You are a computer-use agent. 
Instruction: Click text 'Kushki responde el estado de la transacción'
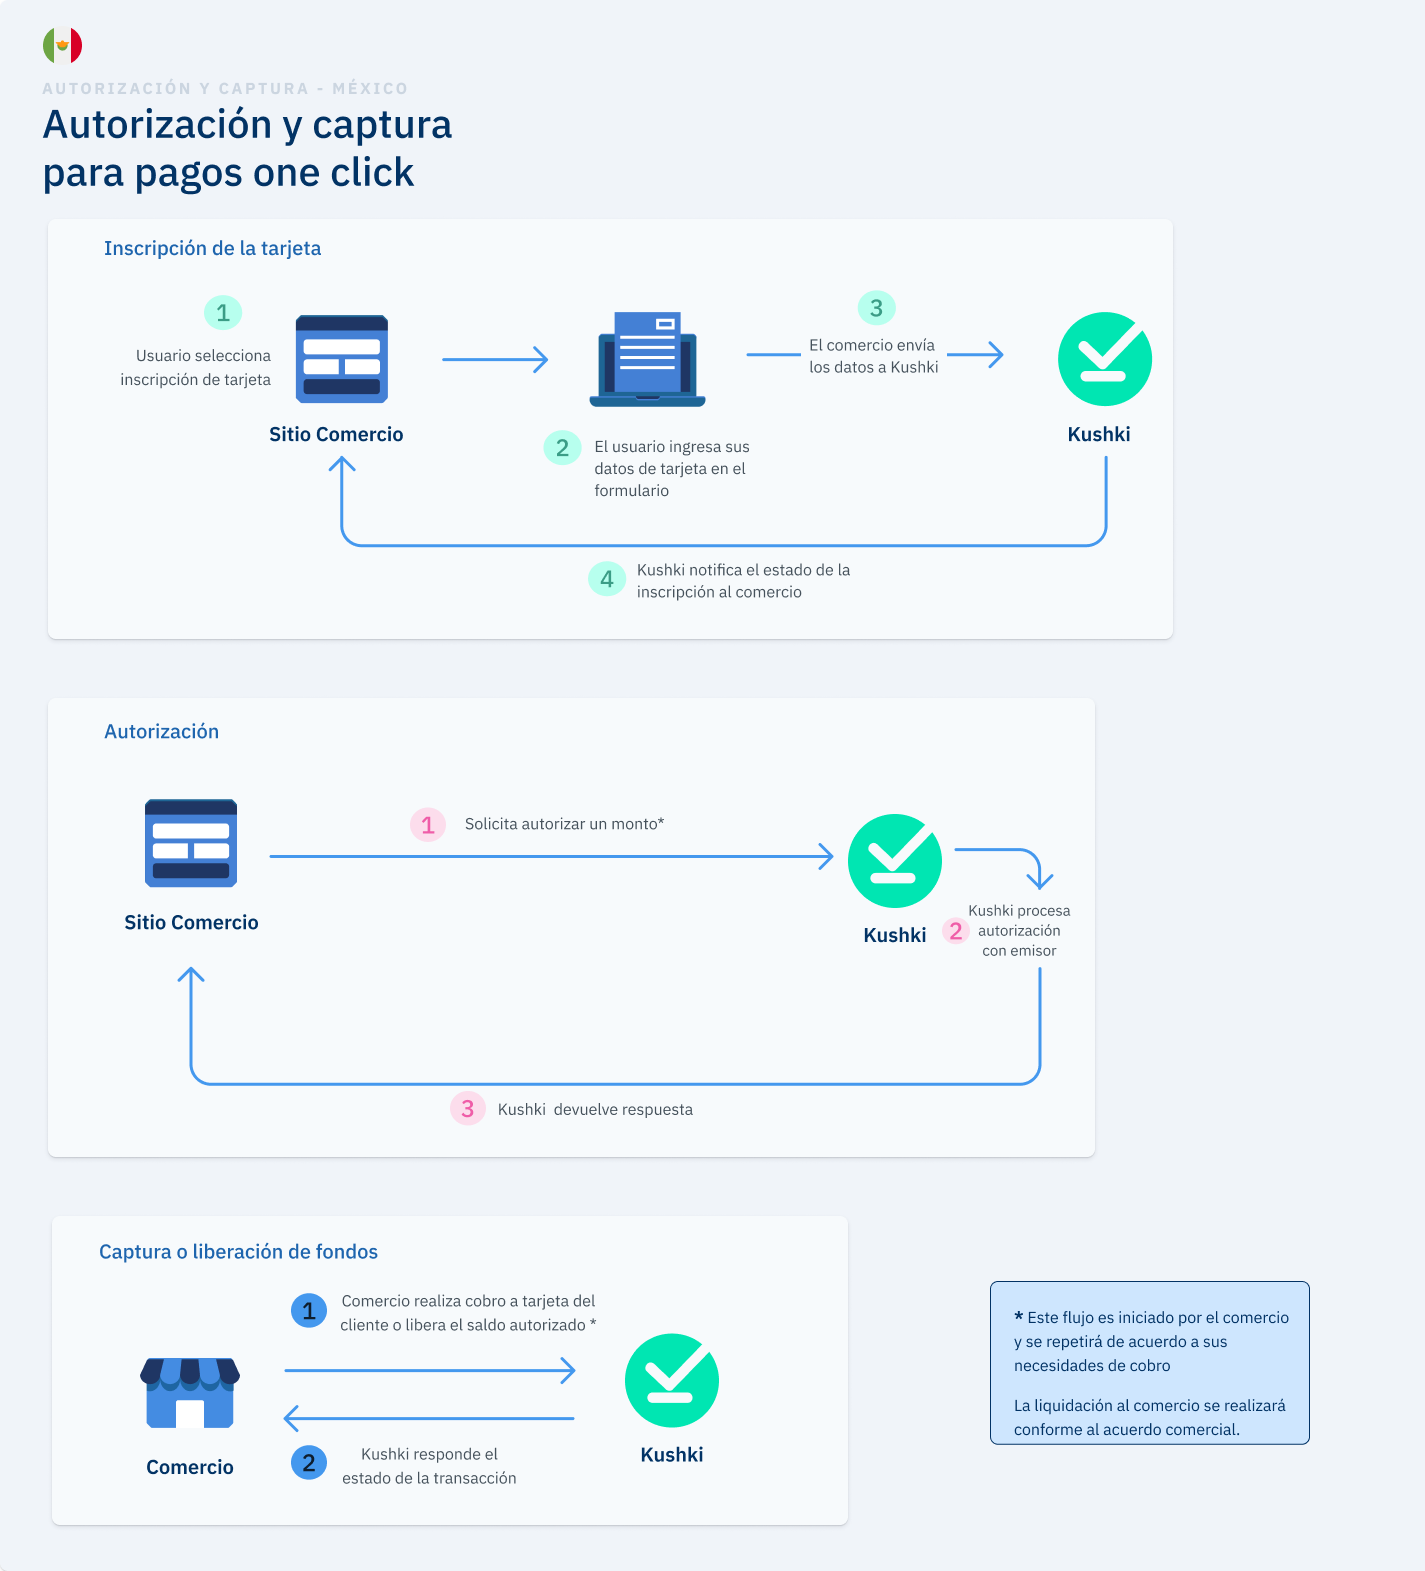[429, 1466]
